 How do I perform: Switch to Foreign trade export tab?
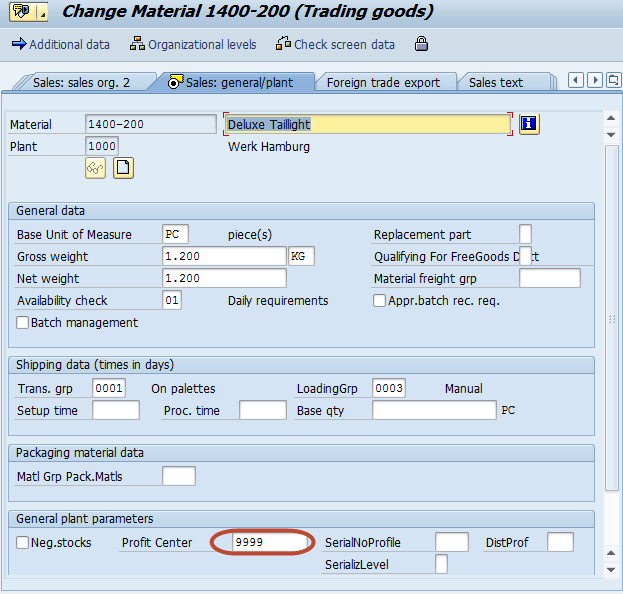383,83
